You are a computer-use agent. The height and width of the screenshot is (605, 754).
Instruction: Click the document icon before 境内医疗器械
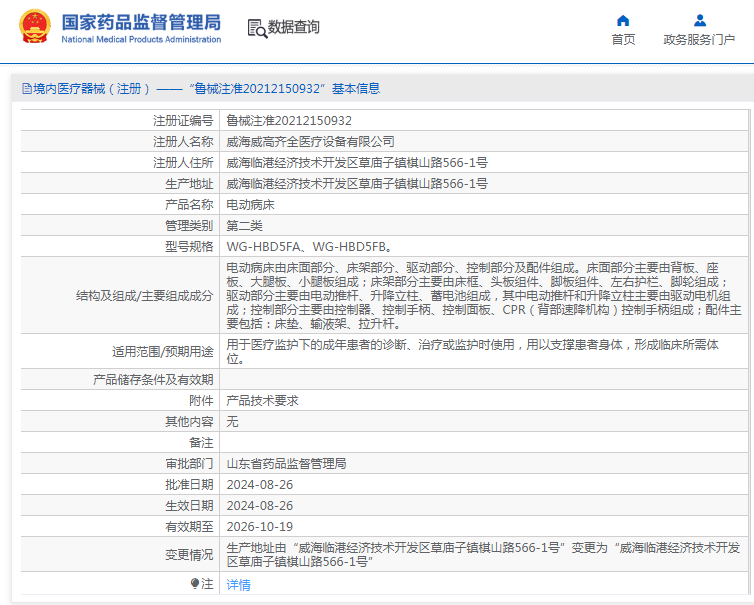(x=27, y=88)
